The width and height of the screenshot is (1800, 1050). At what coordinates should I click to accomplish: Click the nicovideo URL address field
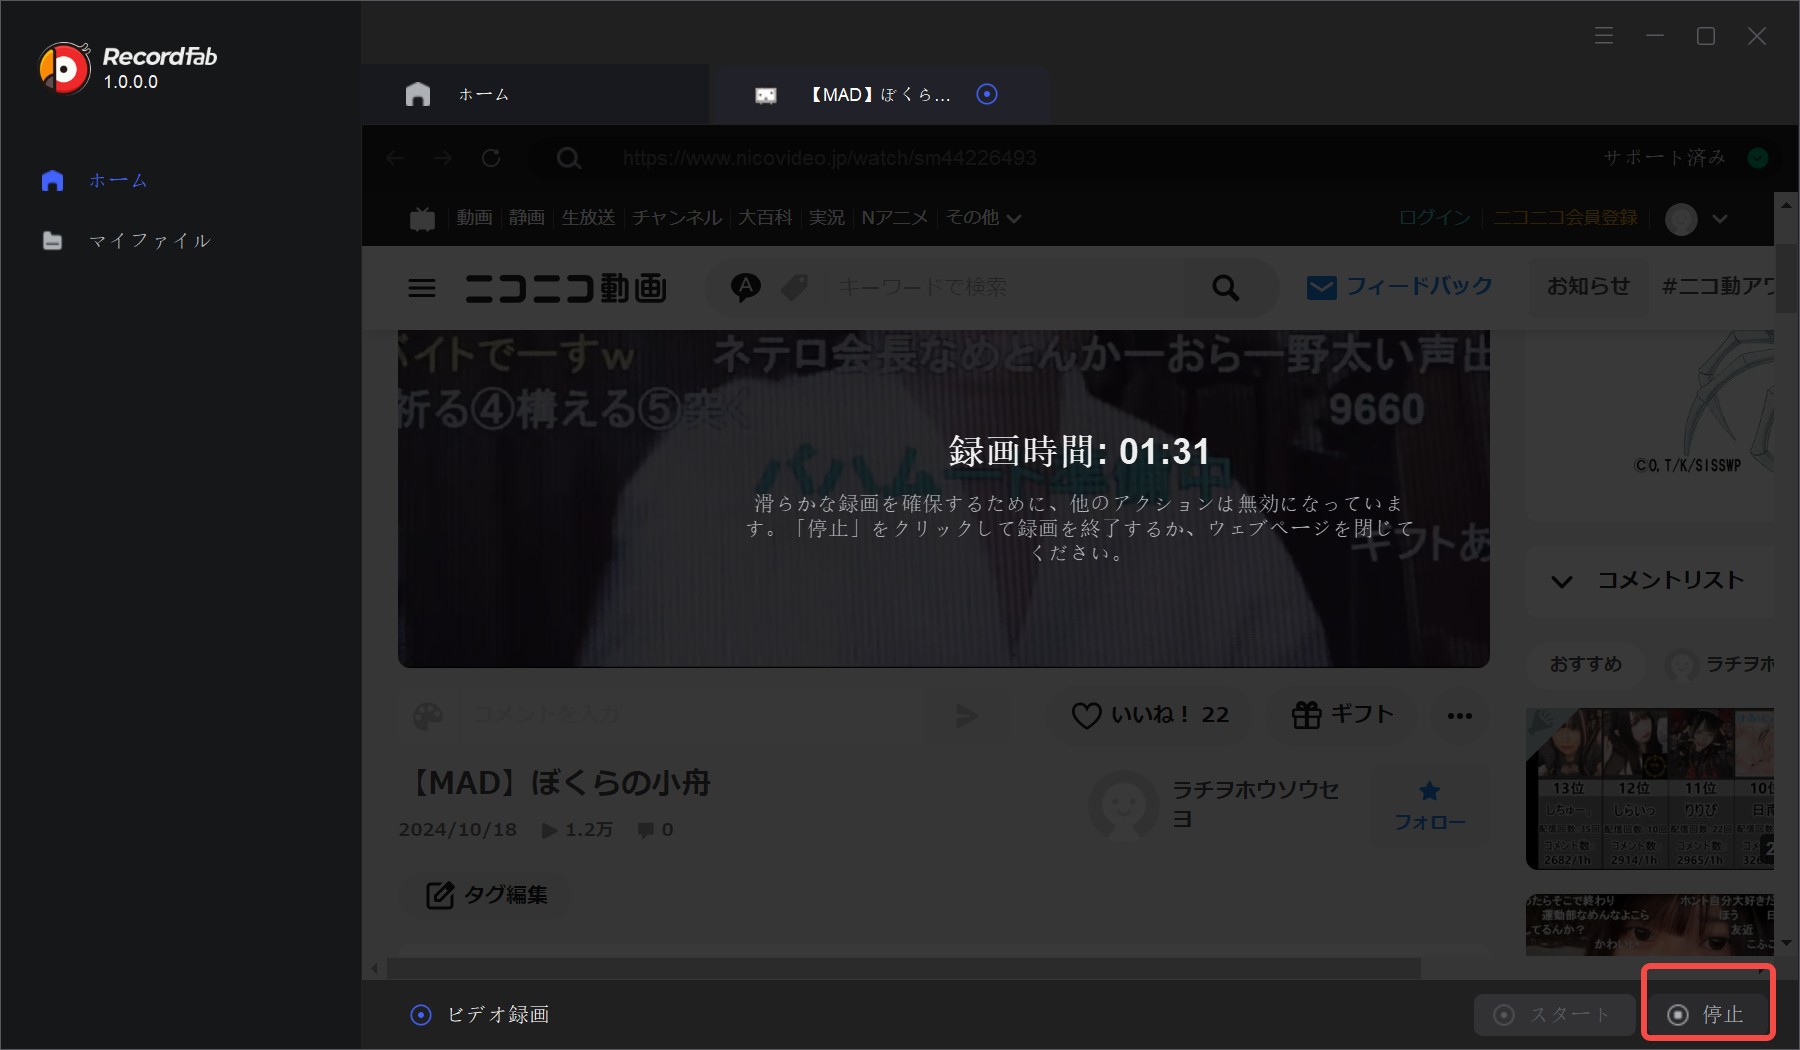pos(829,158)
